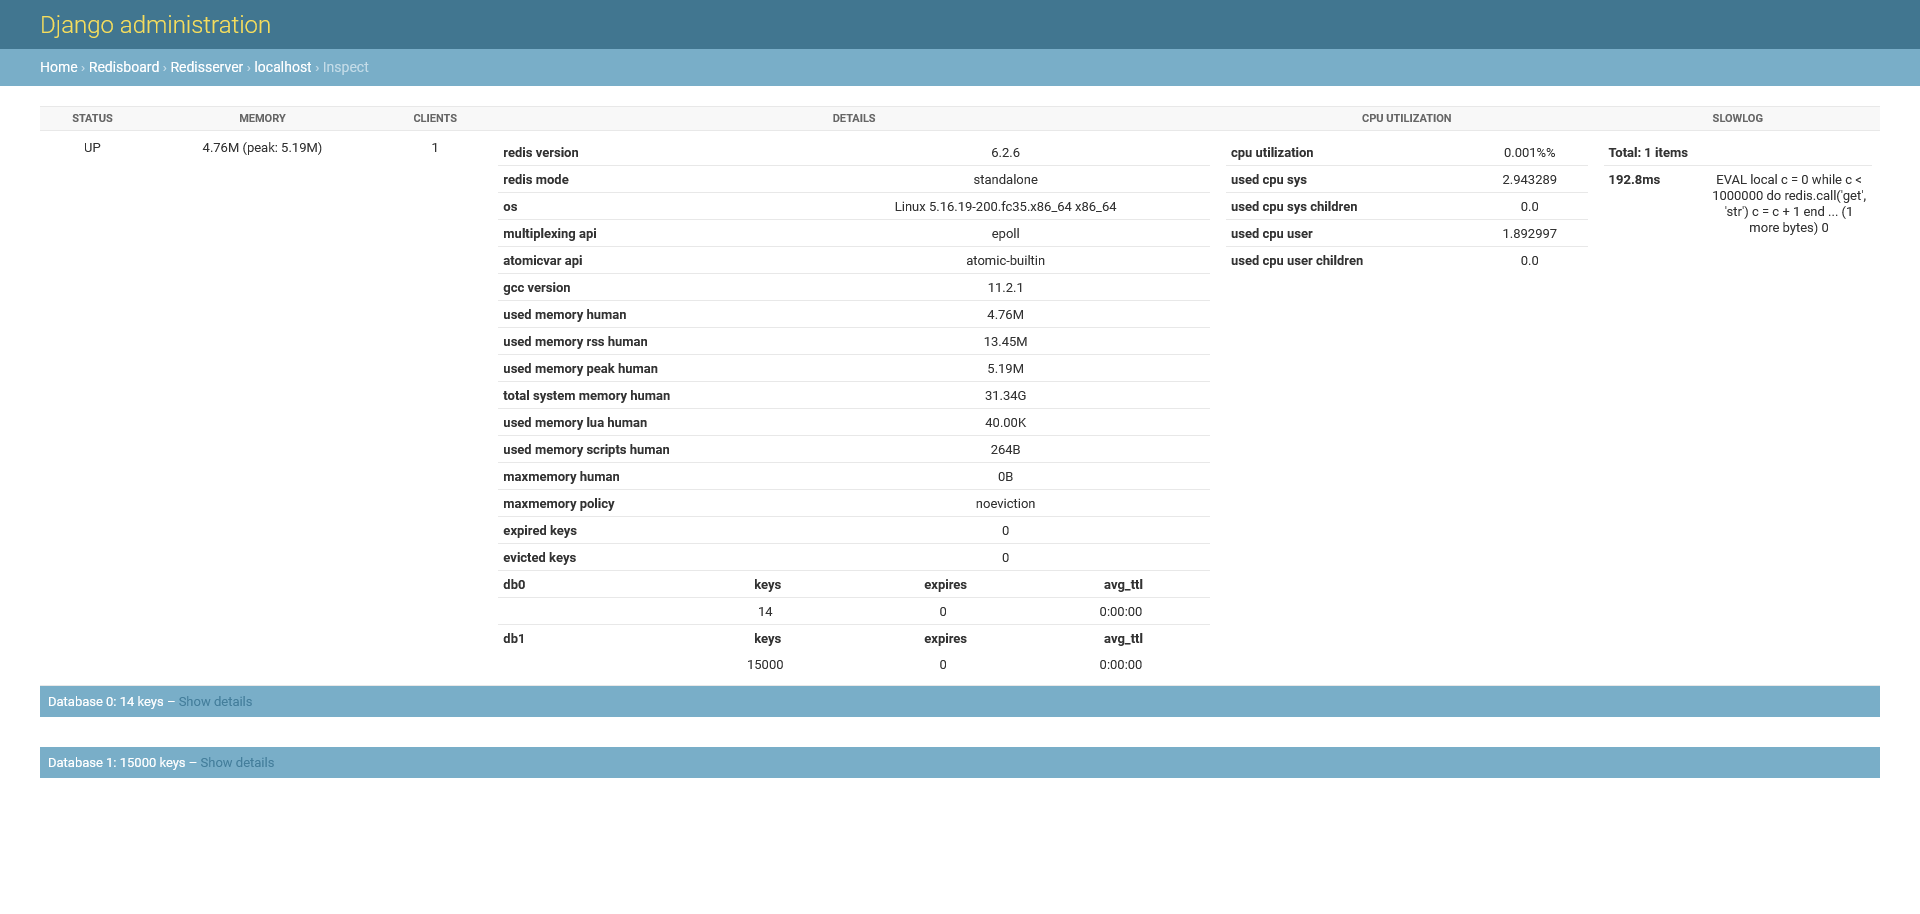Click redis version value 6.2.6
Screen dimensions: 1920x914
click(1005, 153)
